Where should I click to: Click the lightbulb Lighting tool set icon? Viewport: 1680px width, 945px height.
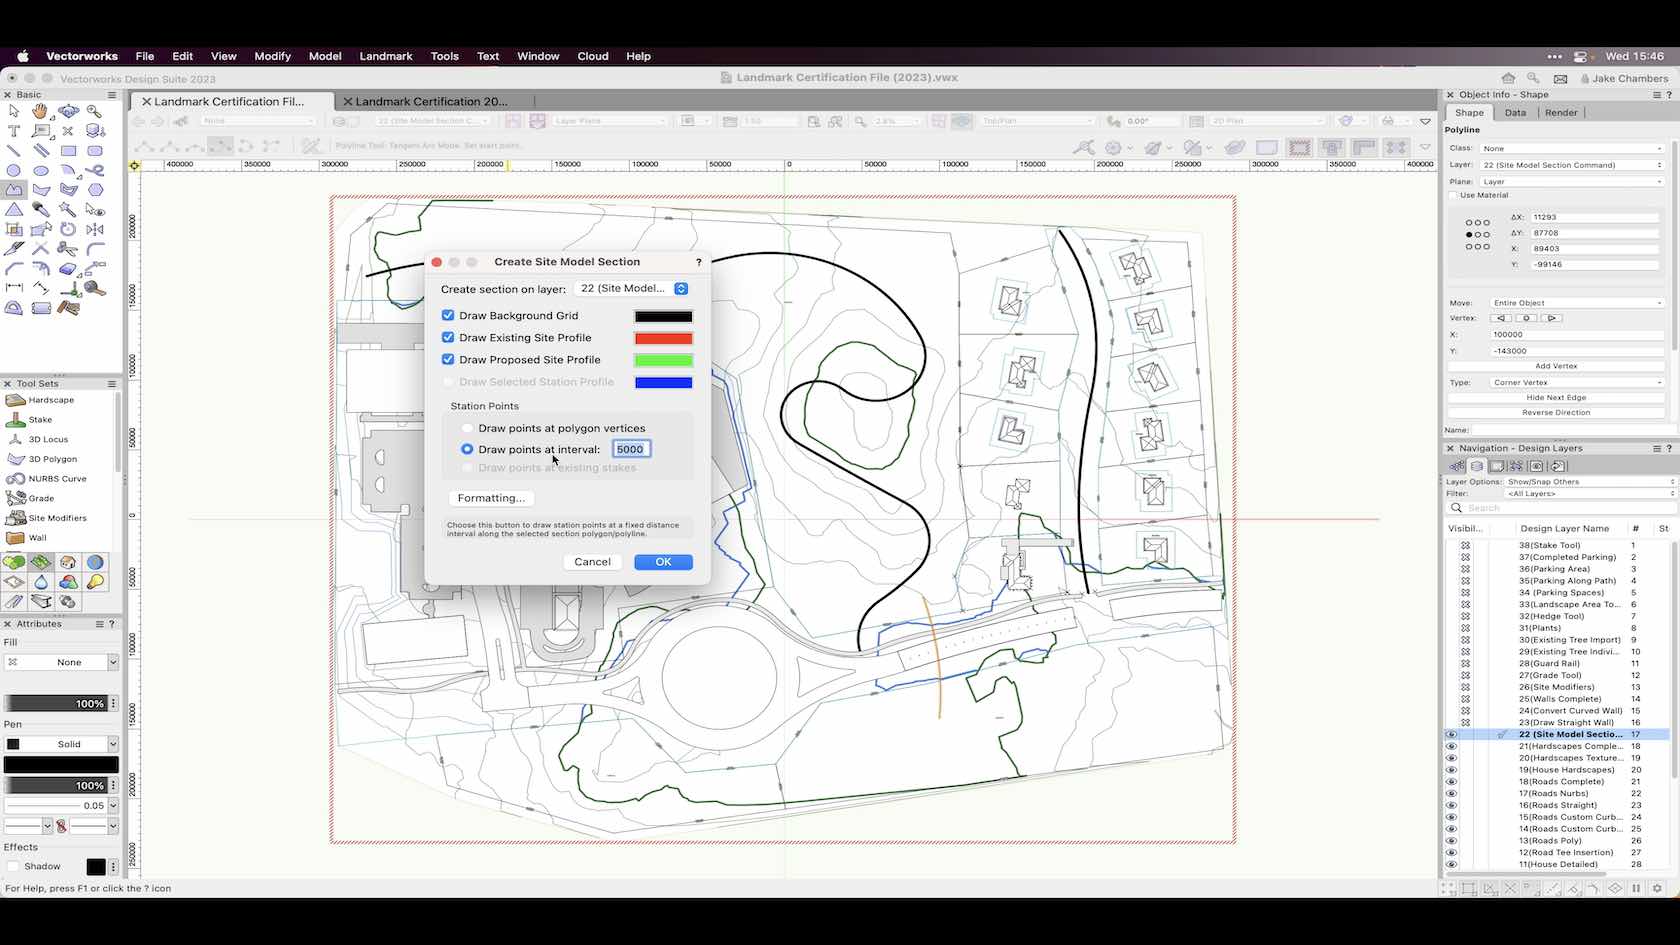(95, 582)
